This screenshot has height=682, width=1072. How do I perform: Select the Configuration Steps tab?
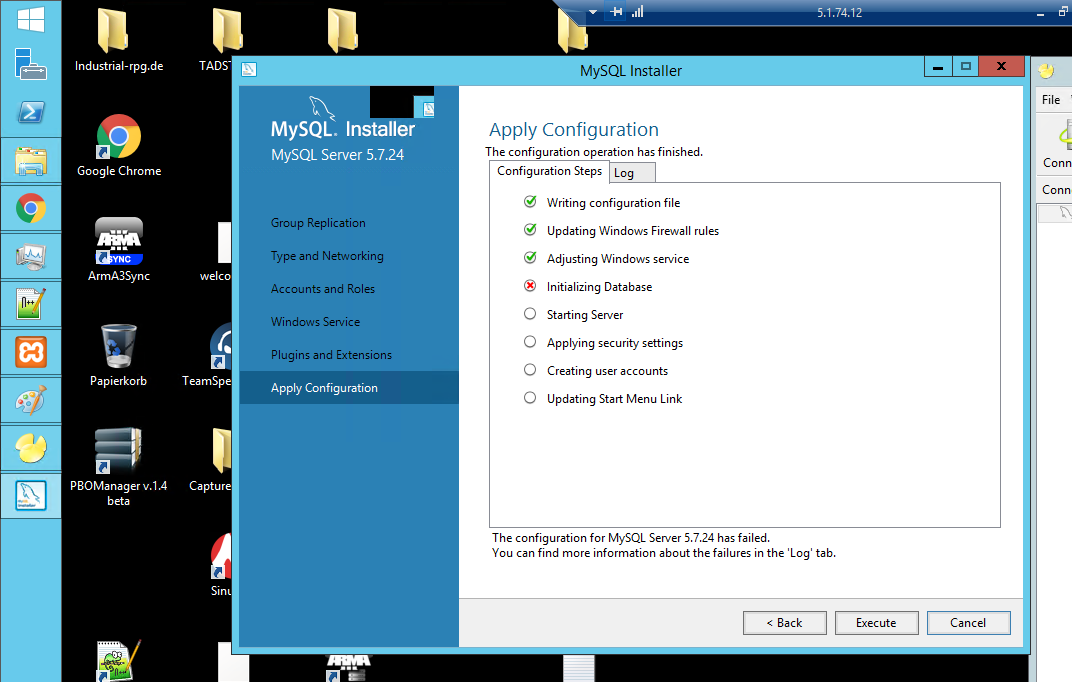tap(550, 172)
